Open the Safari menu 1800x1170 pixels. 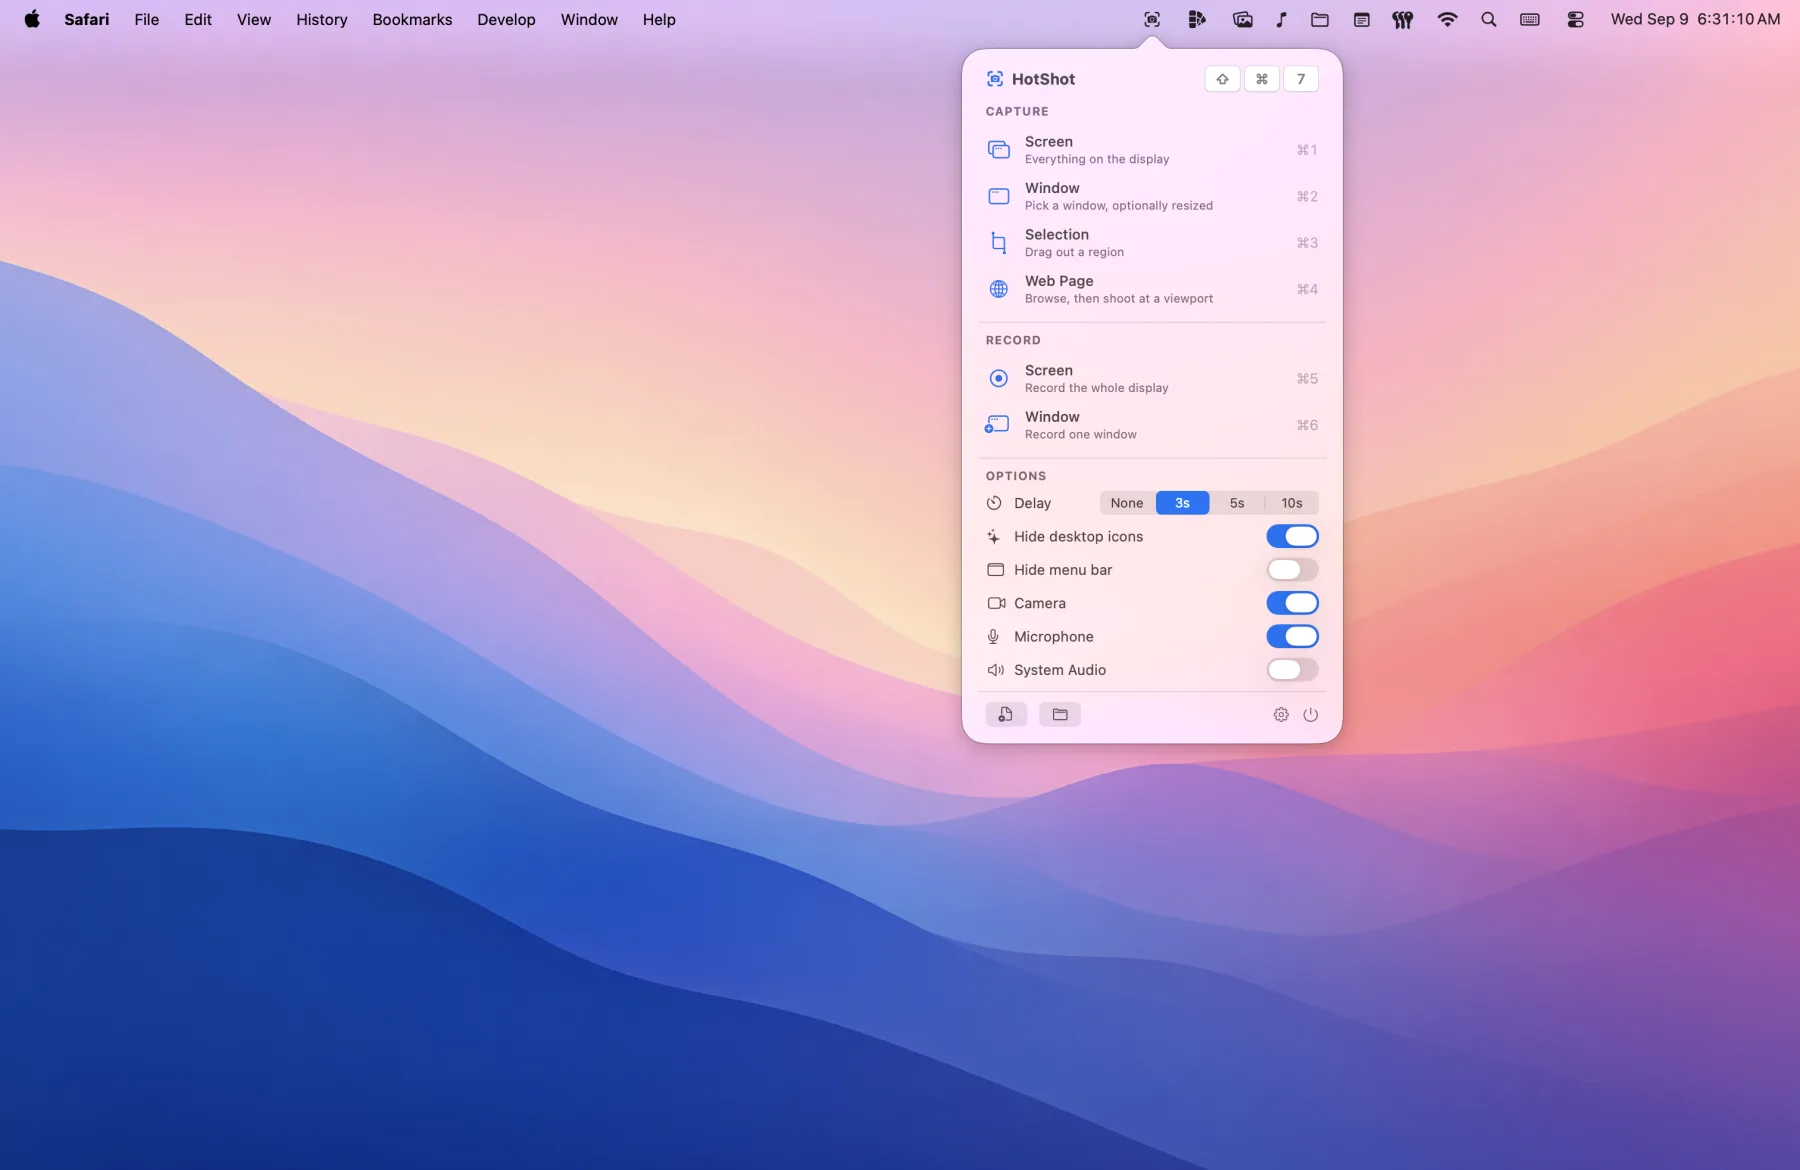click(87, 19)
